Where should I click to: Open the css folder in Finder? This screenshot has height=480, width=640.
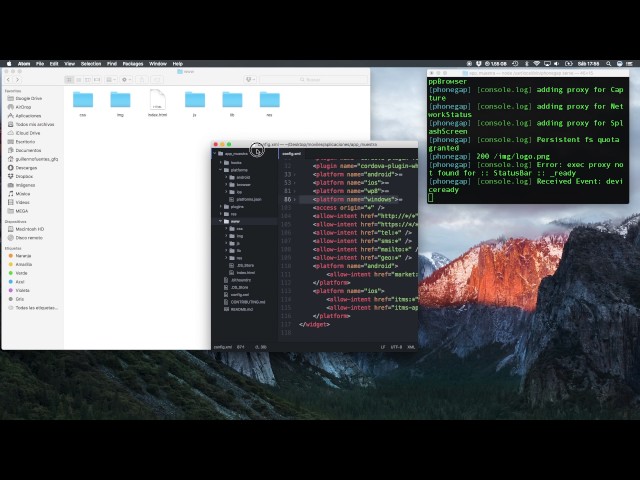pos(83,100)
